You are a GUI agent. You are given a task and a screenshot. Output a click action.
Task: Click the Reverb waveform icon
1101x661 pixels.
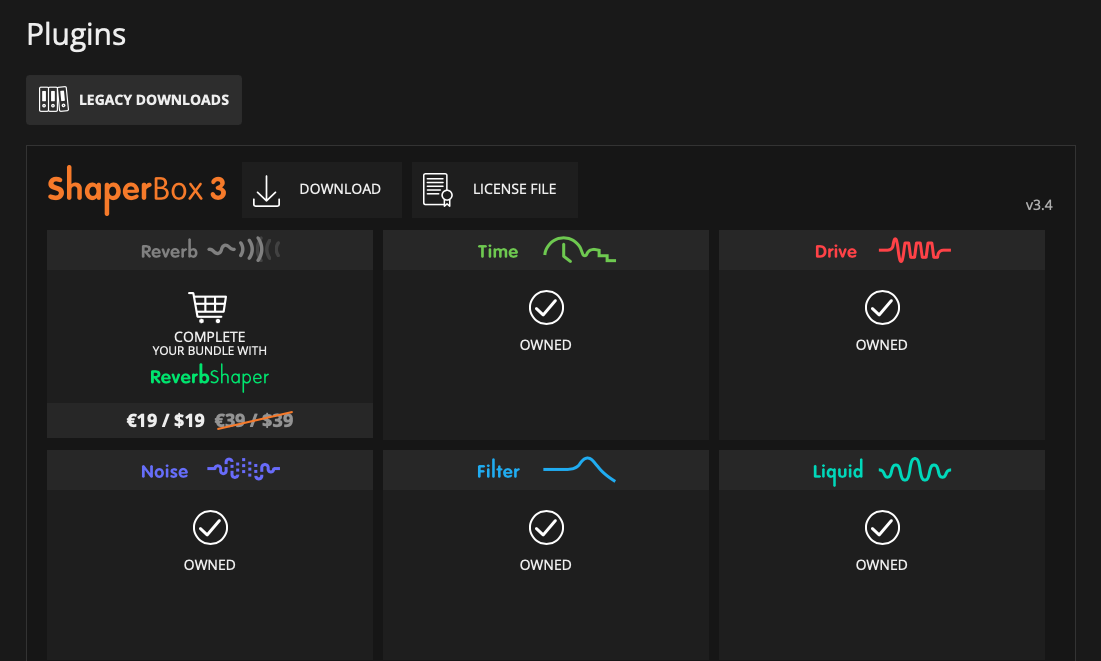(x=244, y=249)
